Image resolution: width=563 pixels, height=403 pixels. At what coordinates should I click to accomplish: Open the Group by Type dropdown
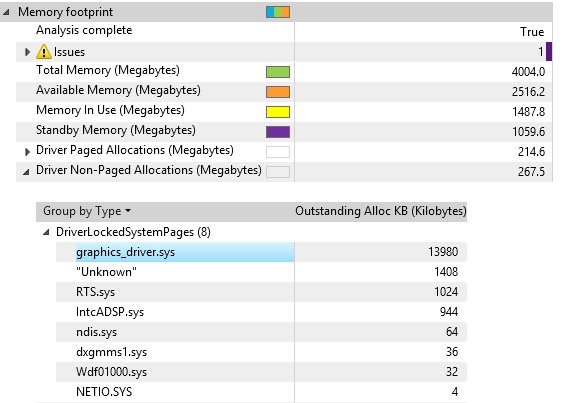87,211
